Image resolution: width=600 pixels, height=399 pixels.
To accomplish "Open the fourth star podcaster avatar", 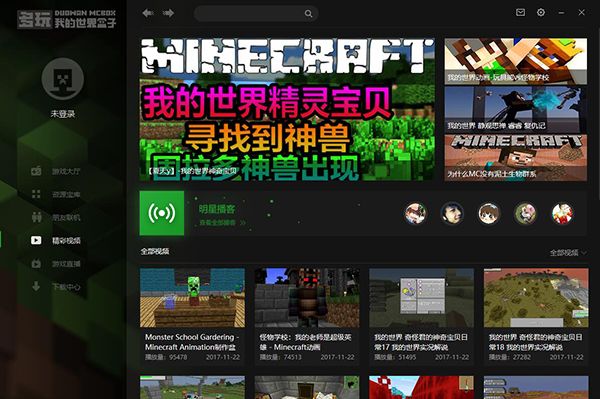I will pos(525,213).
